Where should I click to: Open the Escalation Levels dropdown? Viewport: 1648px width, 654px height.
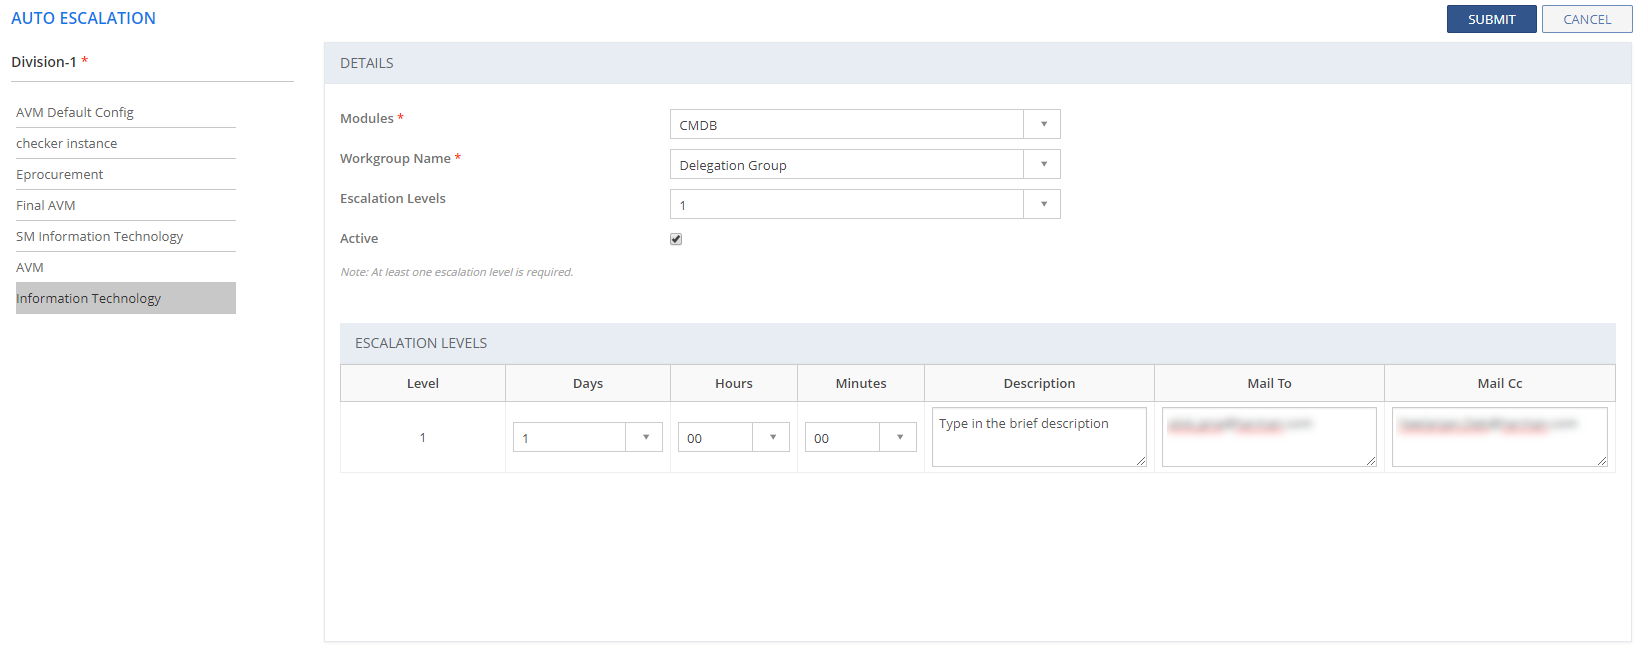(x=864, y=205)
